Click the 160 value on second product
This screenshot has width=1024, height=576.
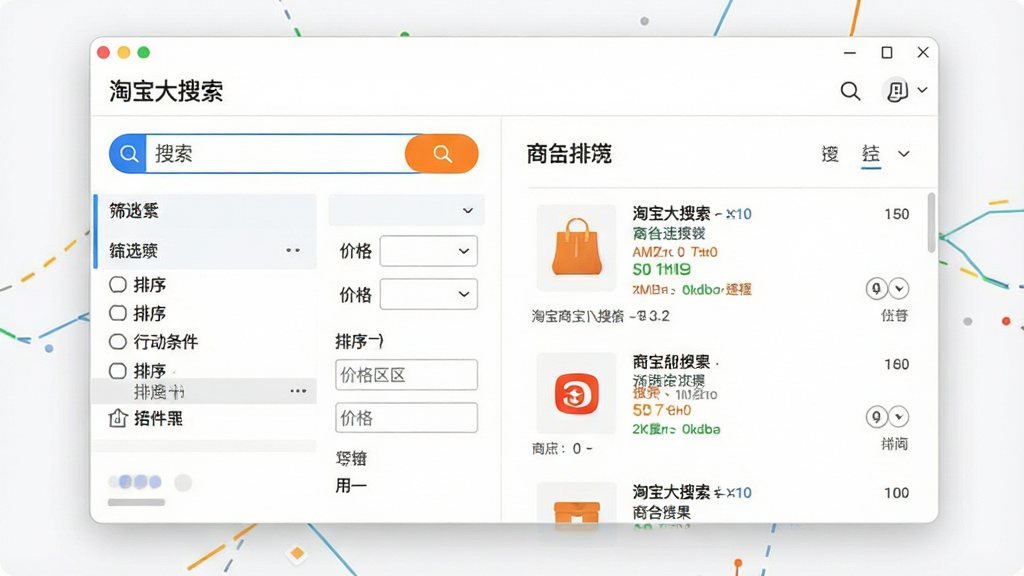[x=897, y=364]
